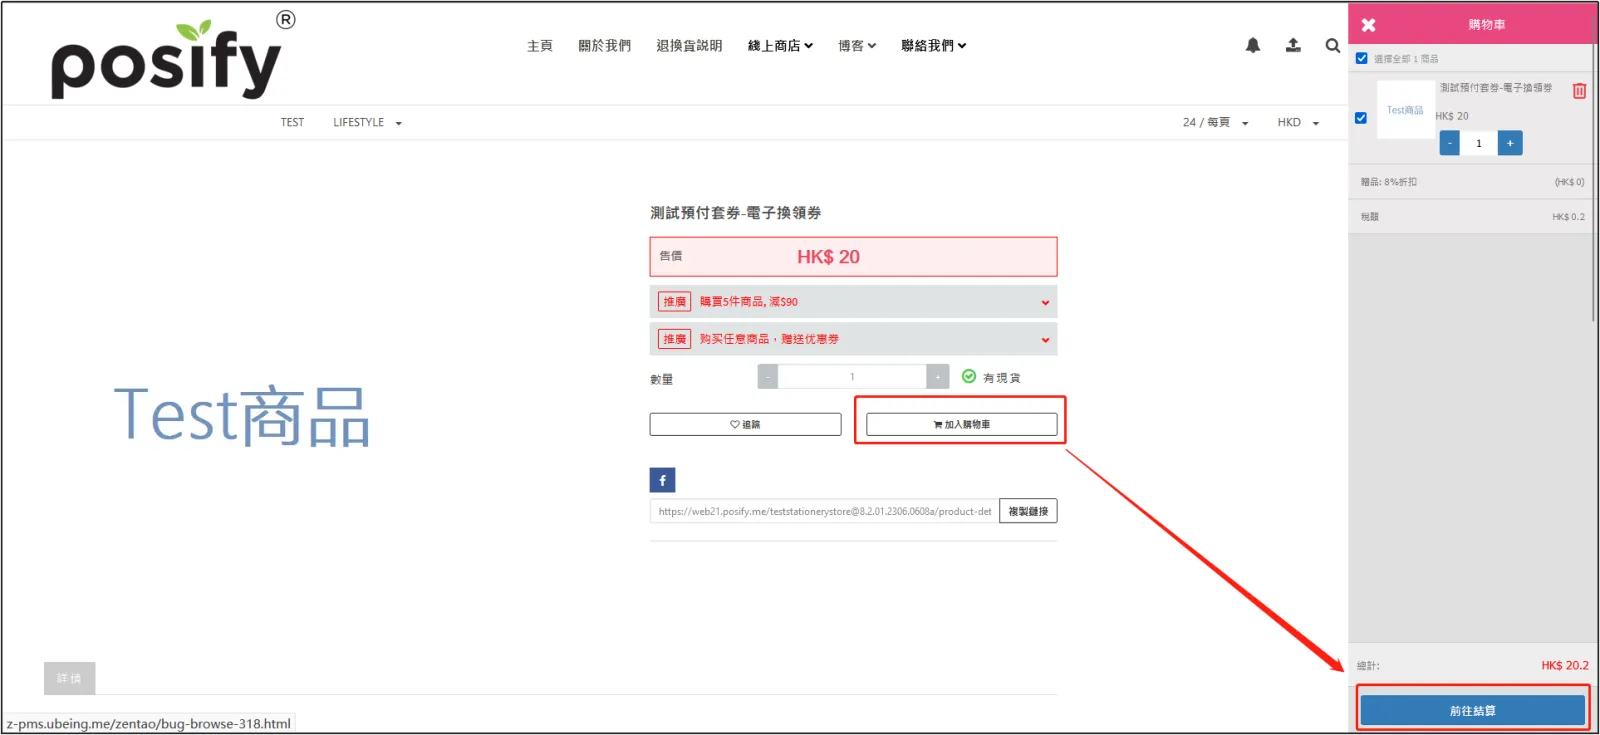
Task: Click the 加入購物車 add to cart button
Action: [x=961, y=424]
